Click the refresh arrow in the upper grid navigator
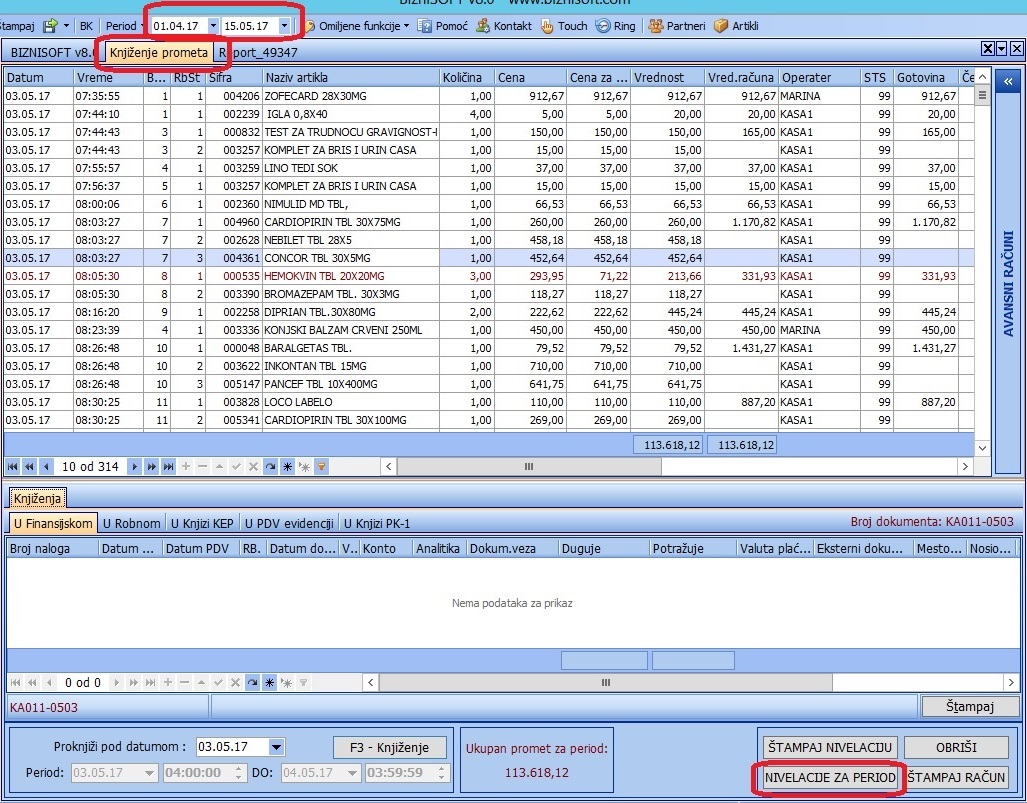 [x=271, y=467]
